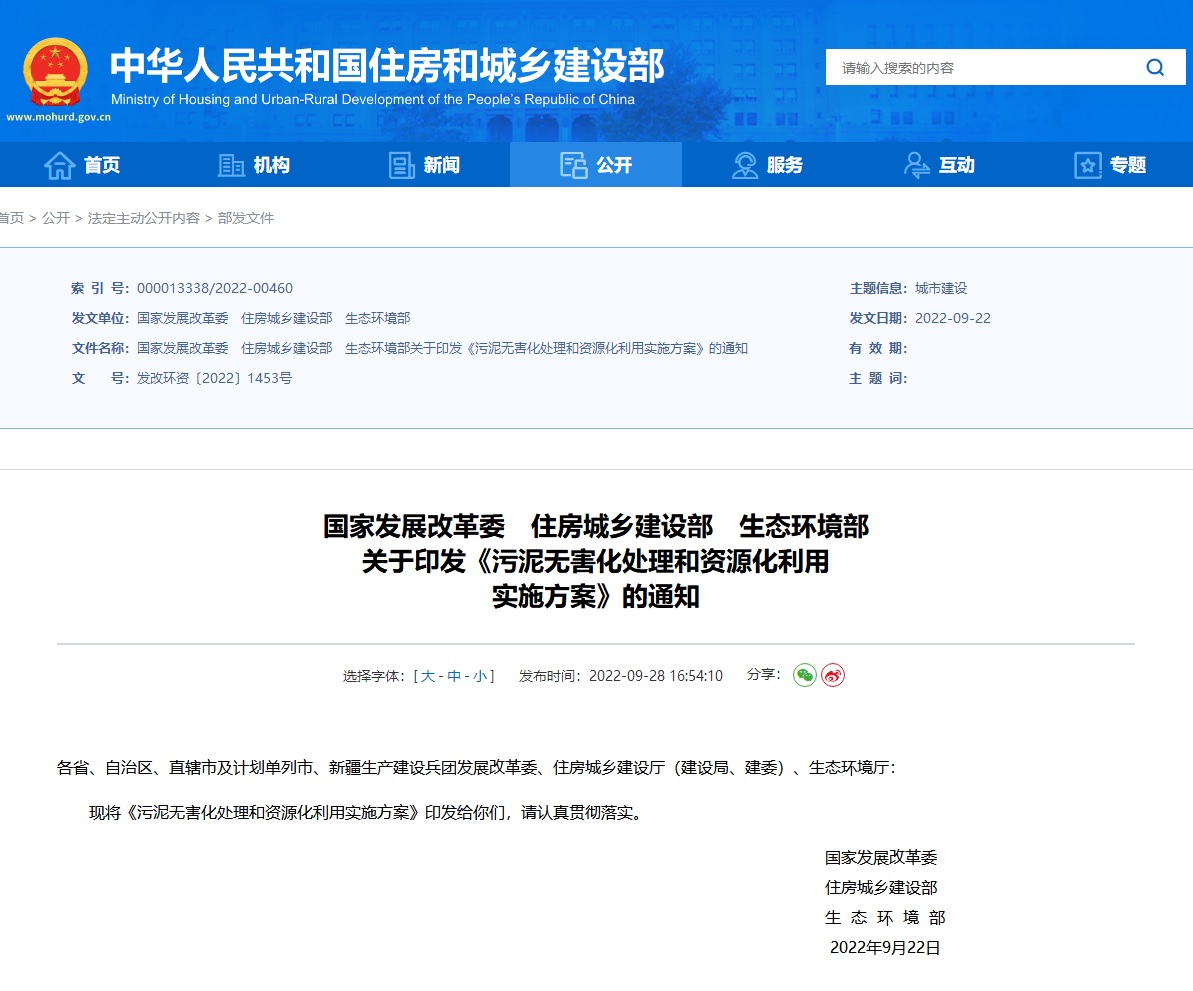1193x991 pixels.
Task: Click the newspaper icon beside 新闻
Action: (402, 165)
